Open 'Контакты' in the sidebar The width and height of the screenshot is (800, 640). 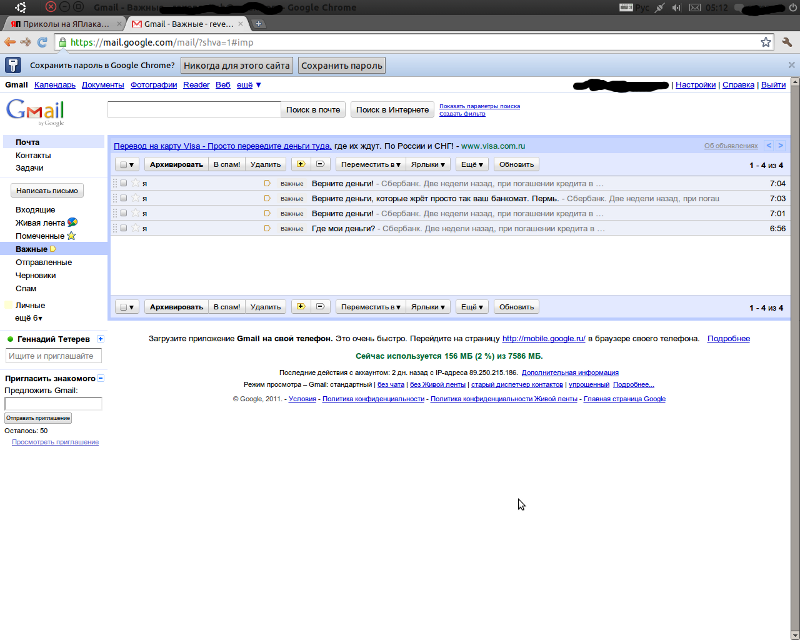tap(33, 155)
